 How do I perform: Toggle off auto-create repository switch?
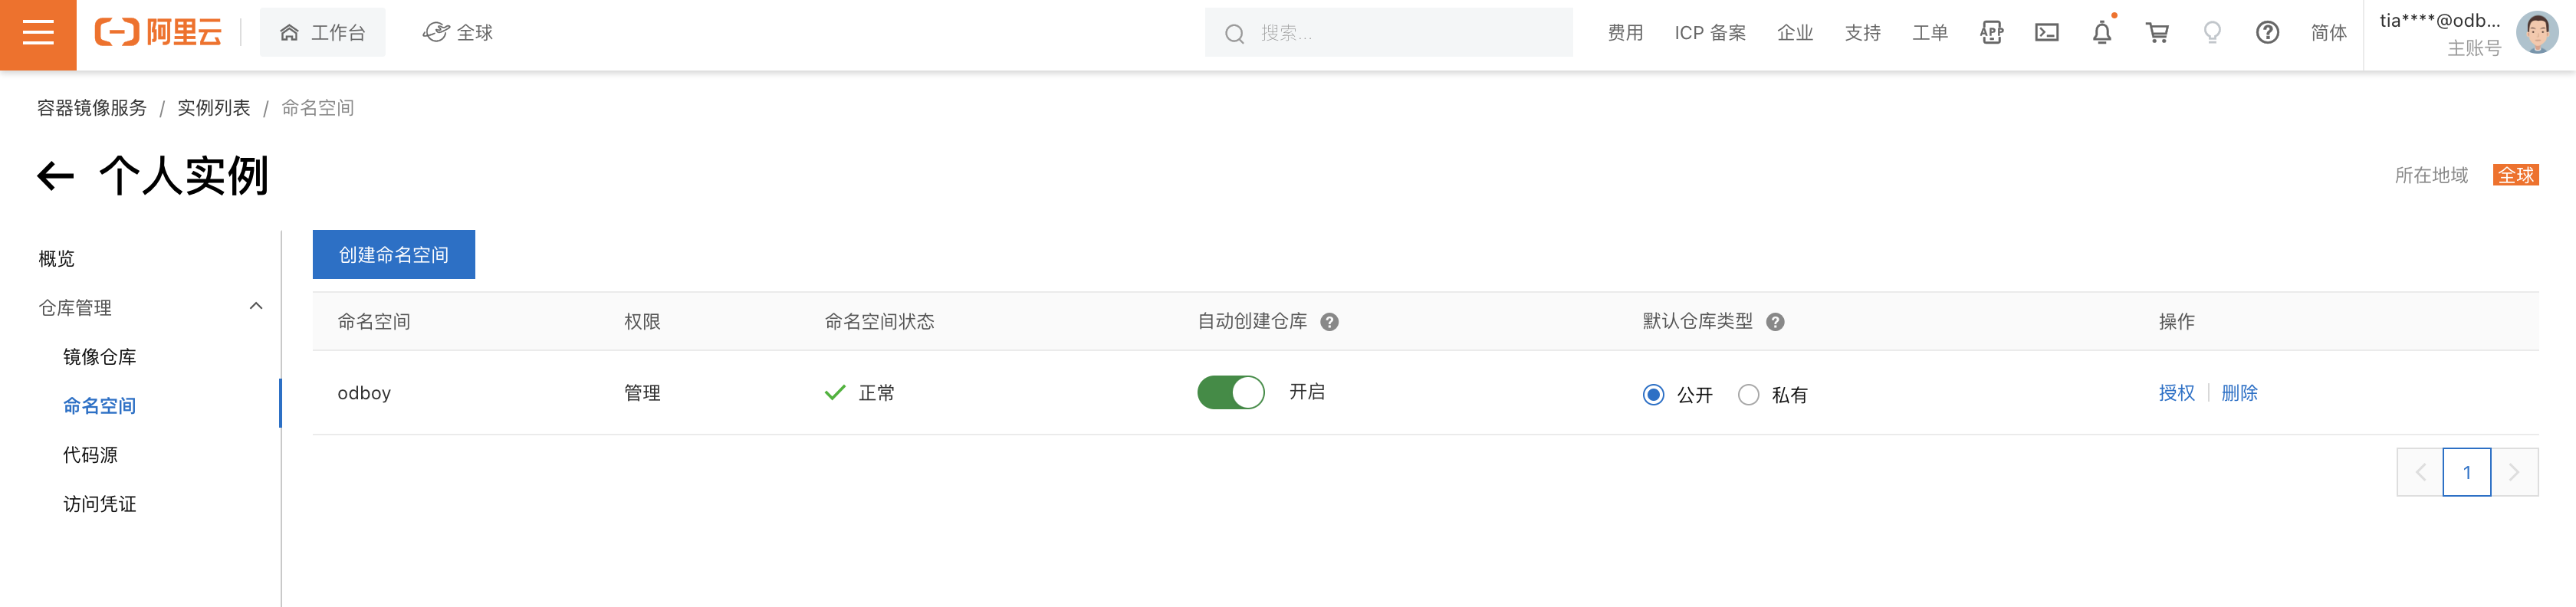point(1230,392)
